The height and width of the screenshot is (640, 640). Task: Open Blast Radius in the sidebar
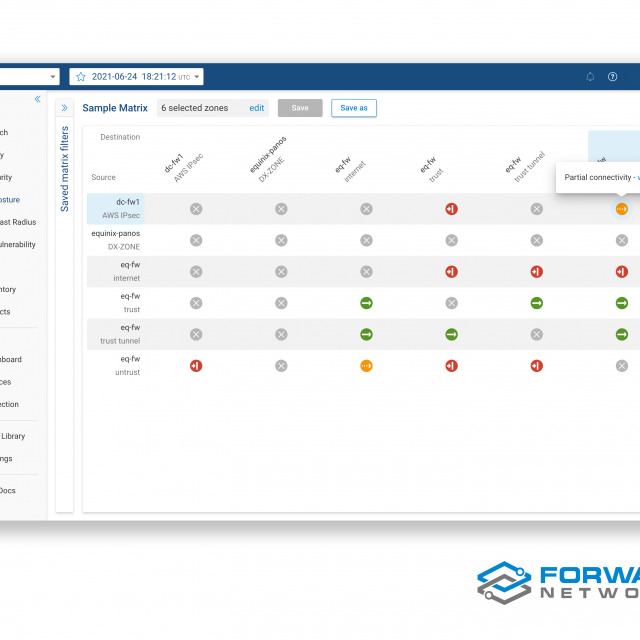click(x=18, y=222)
